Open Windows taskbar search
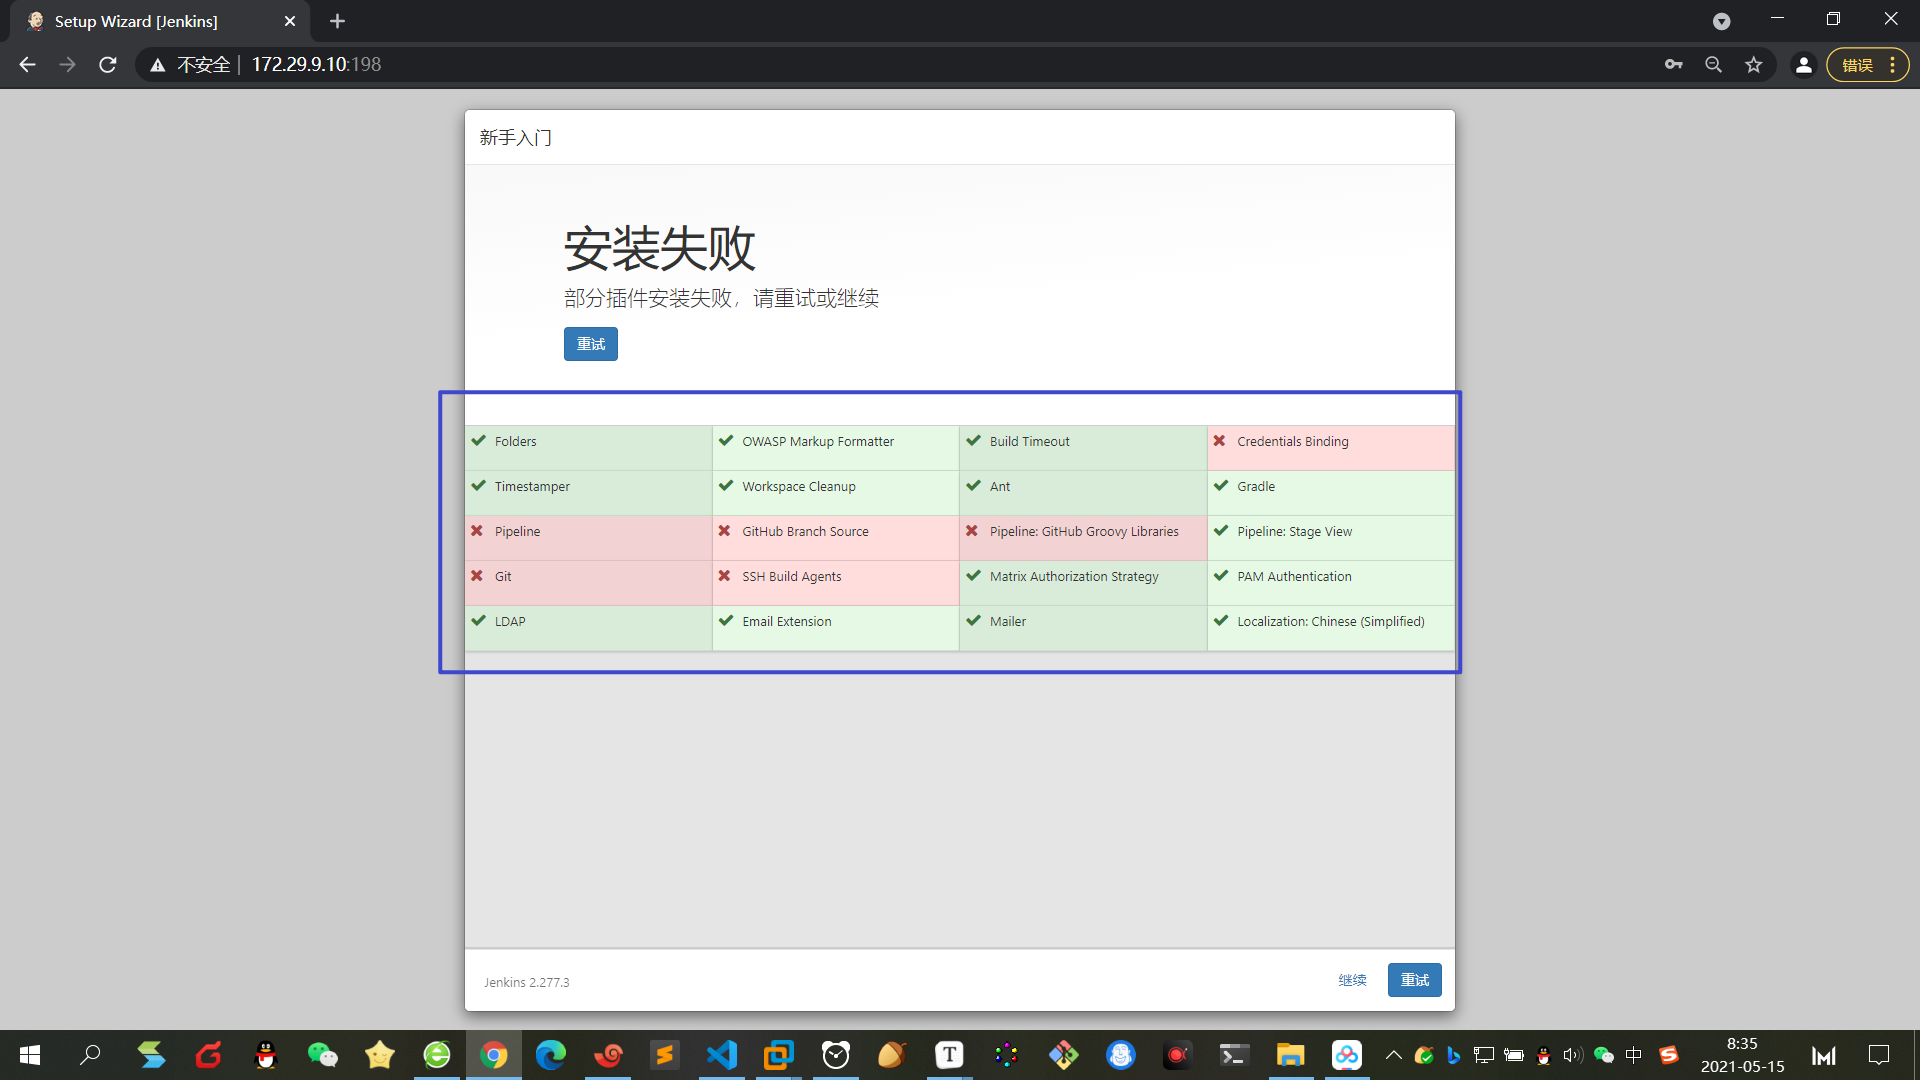This screenshot has height=1080, width=1920. click(x=90, y=1055)
